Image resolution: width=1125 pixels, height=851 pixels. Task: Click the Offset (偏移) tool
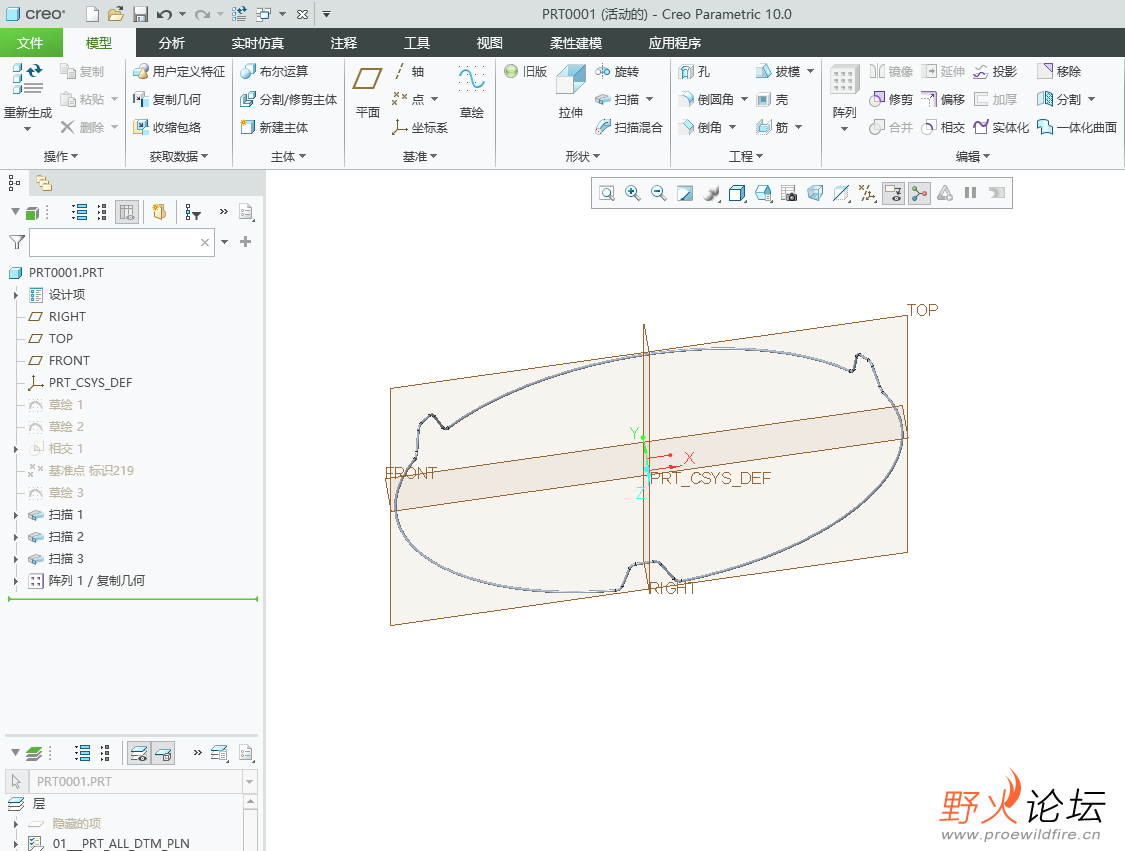[x=944, y=99]
